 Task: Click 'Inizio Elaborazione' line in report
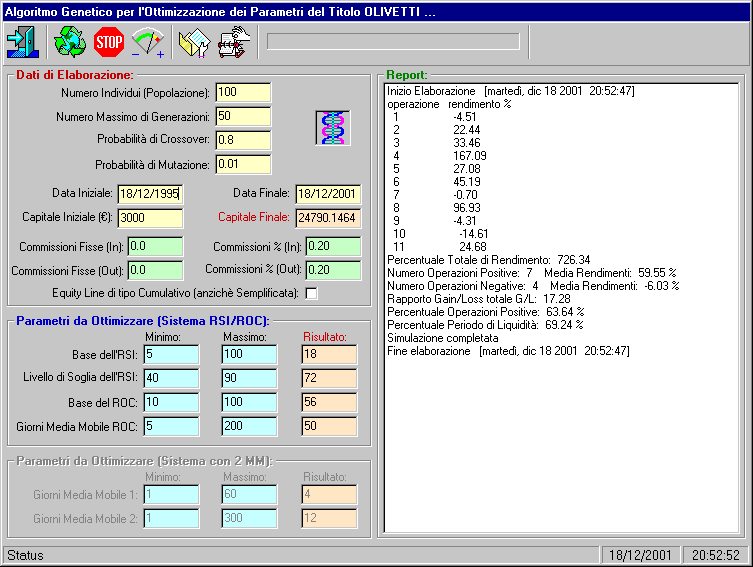511,91
